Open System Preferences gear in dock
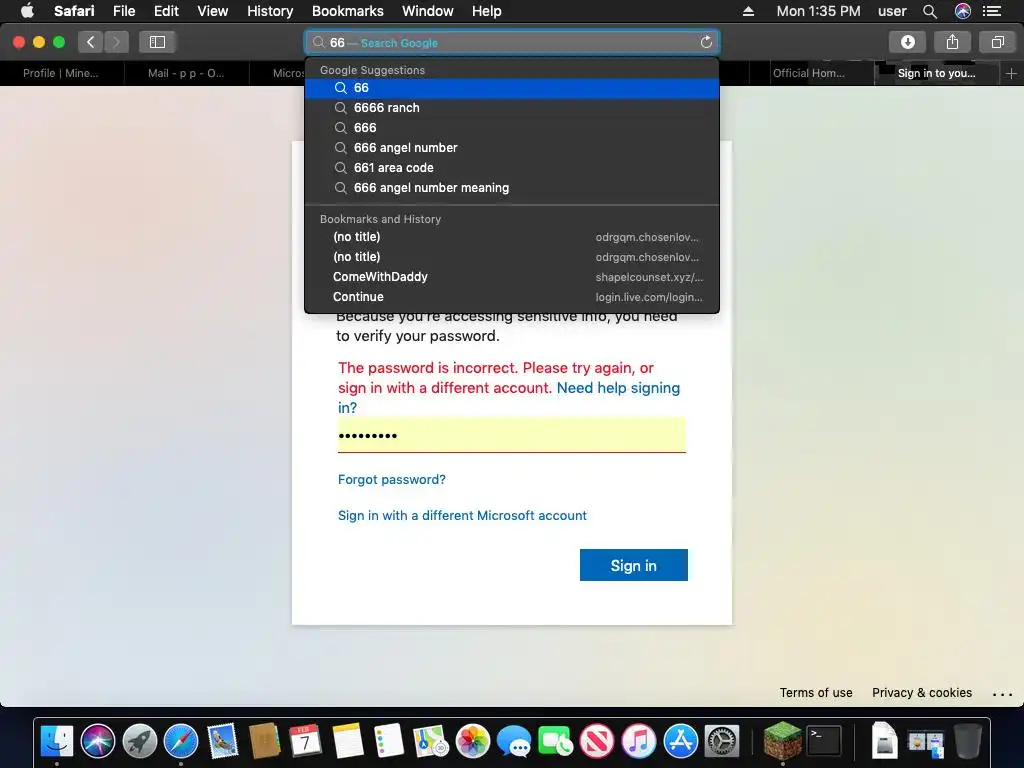The height and width of the screenshot is (768, 1024). pos(722,741)
